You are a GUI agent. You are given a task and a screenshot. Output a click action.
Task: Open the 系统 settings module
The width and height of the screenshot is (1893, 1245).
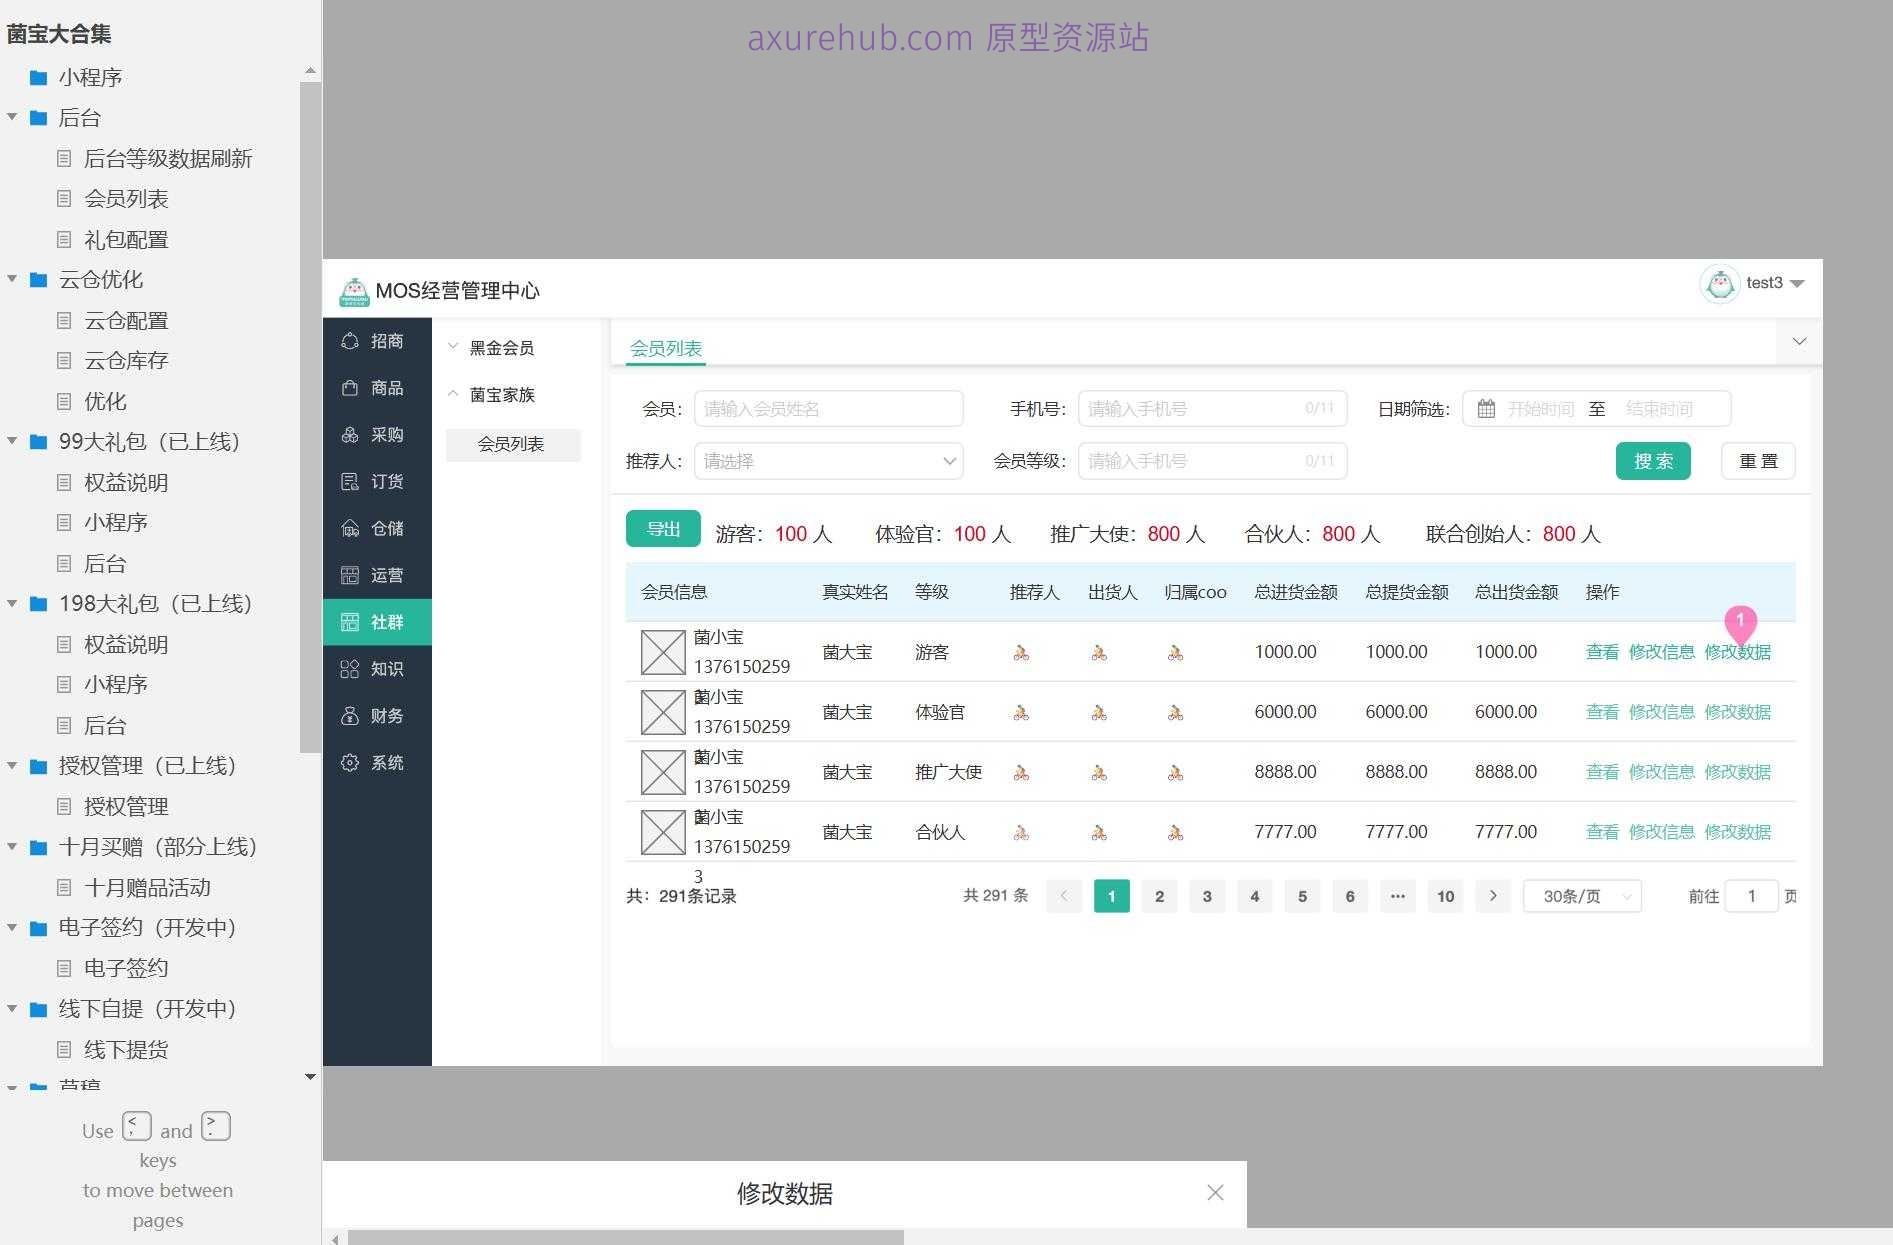click(x=376, y=762)
